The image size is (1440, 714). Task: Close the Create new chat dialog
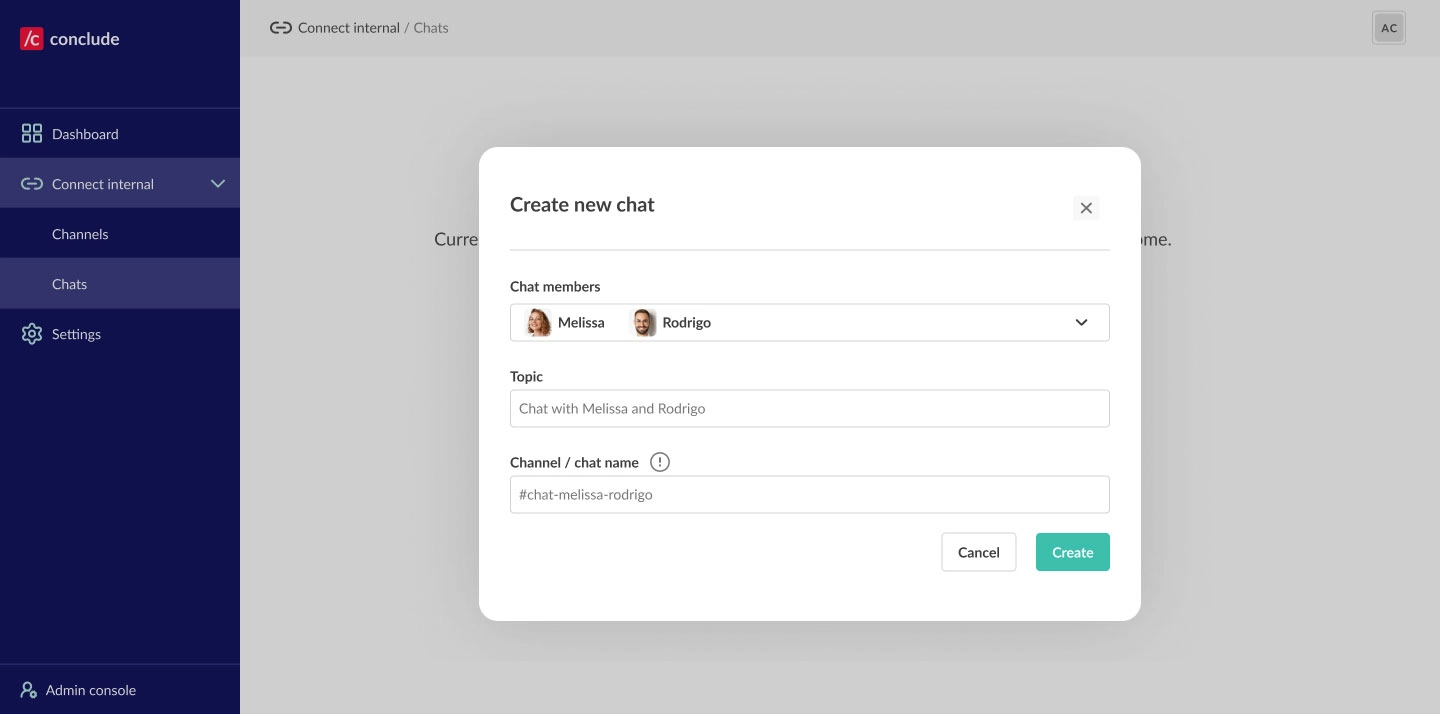pyautogui.click(x=1086, y=208)
